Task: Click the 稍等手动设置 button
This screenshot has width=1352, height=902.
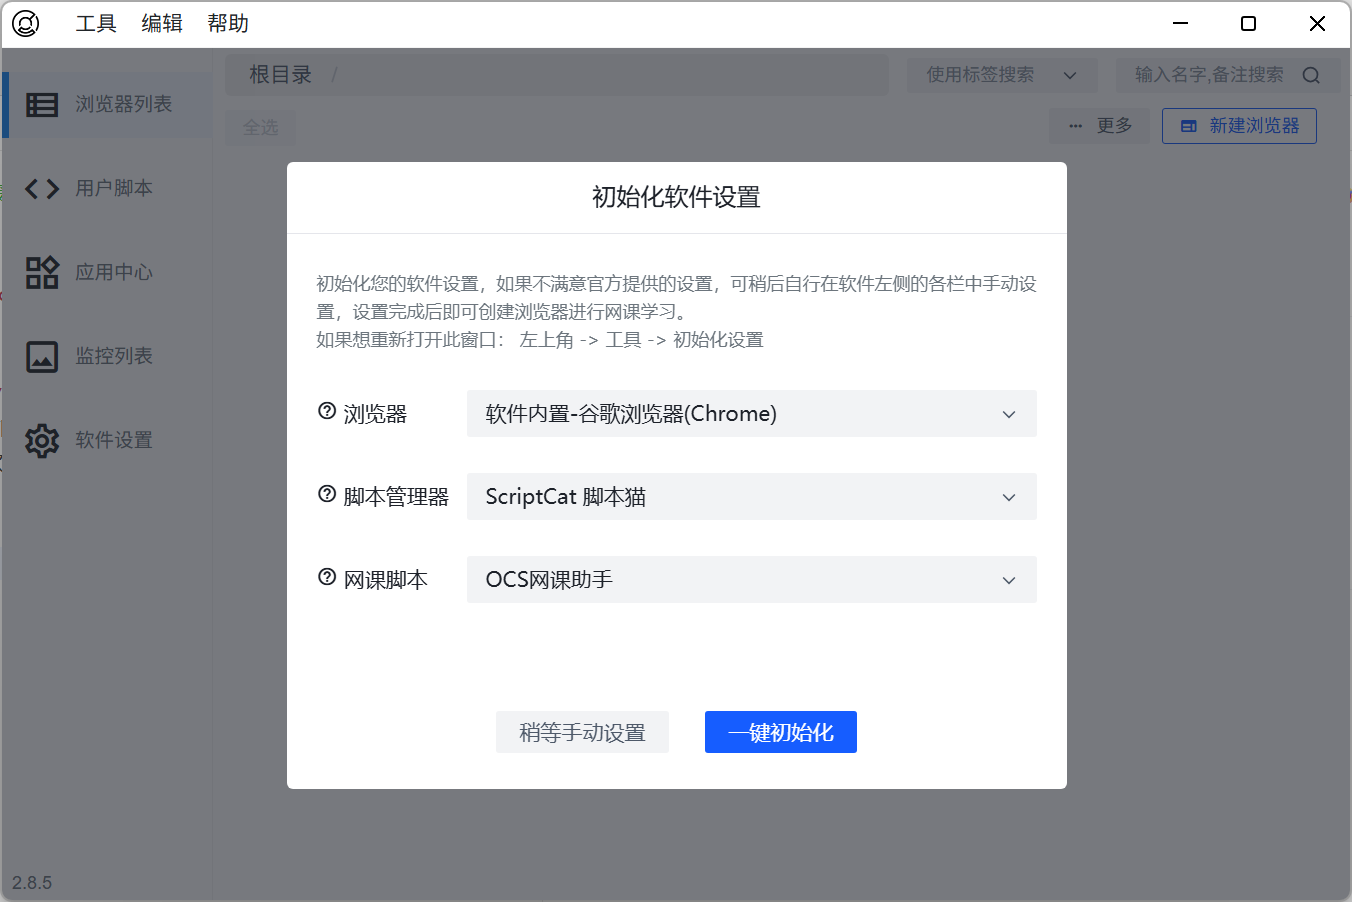Action: point(582,732)
